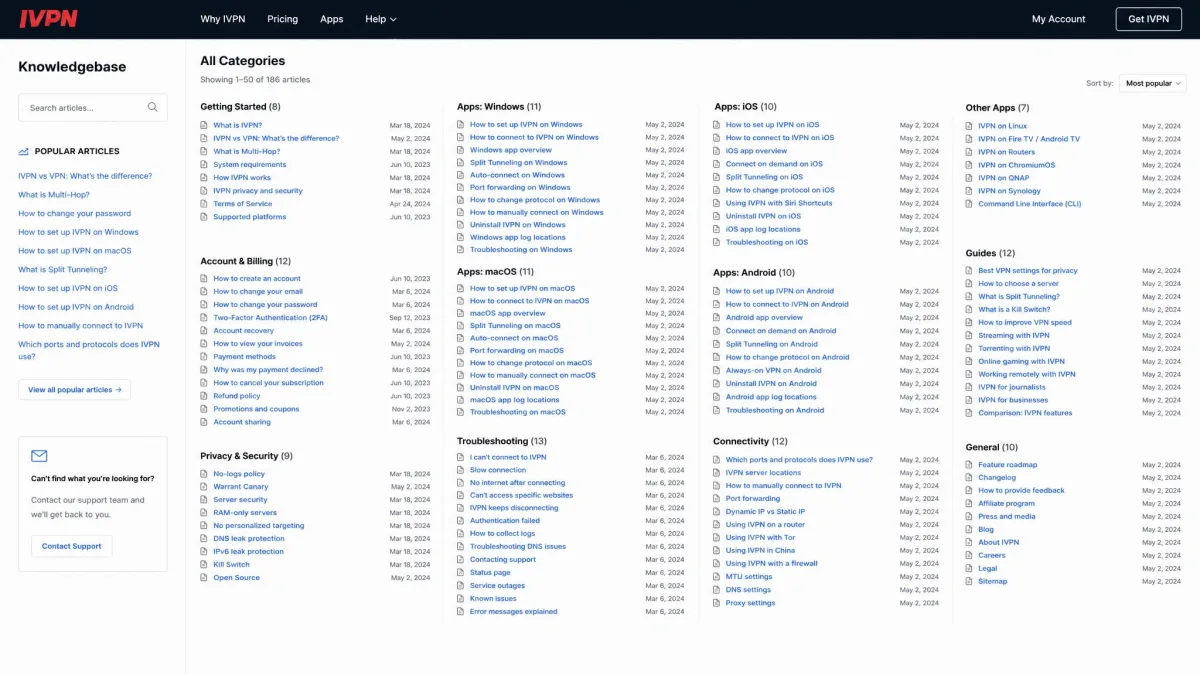
Task: Open 'Using IVPN with Siri Shortcuts' article
Action: pos(779,203)
